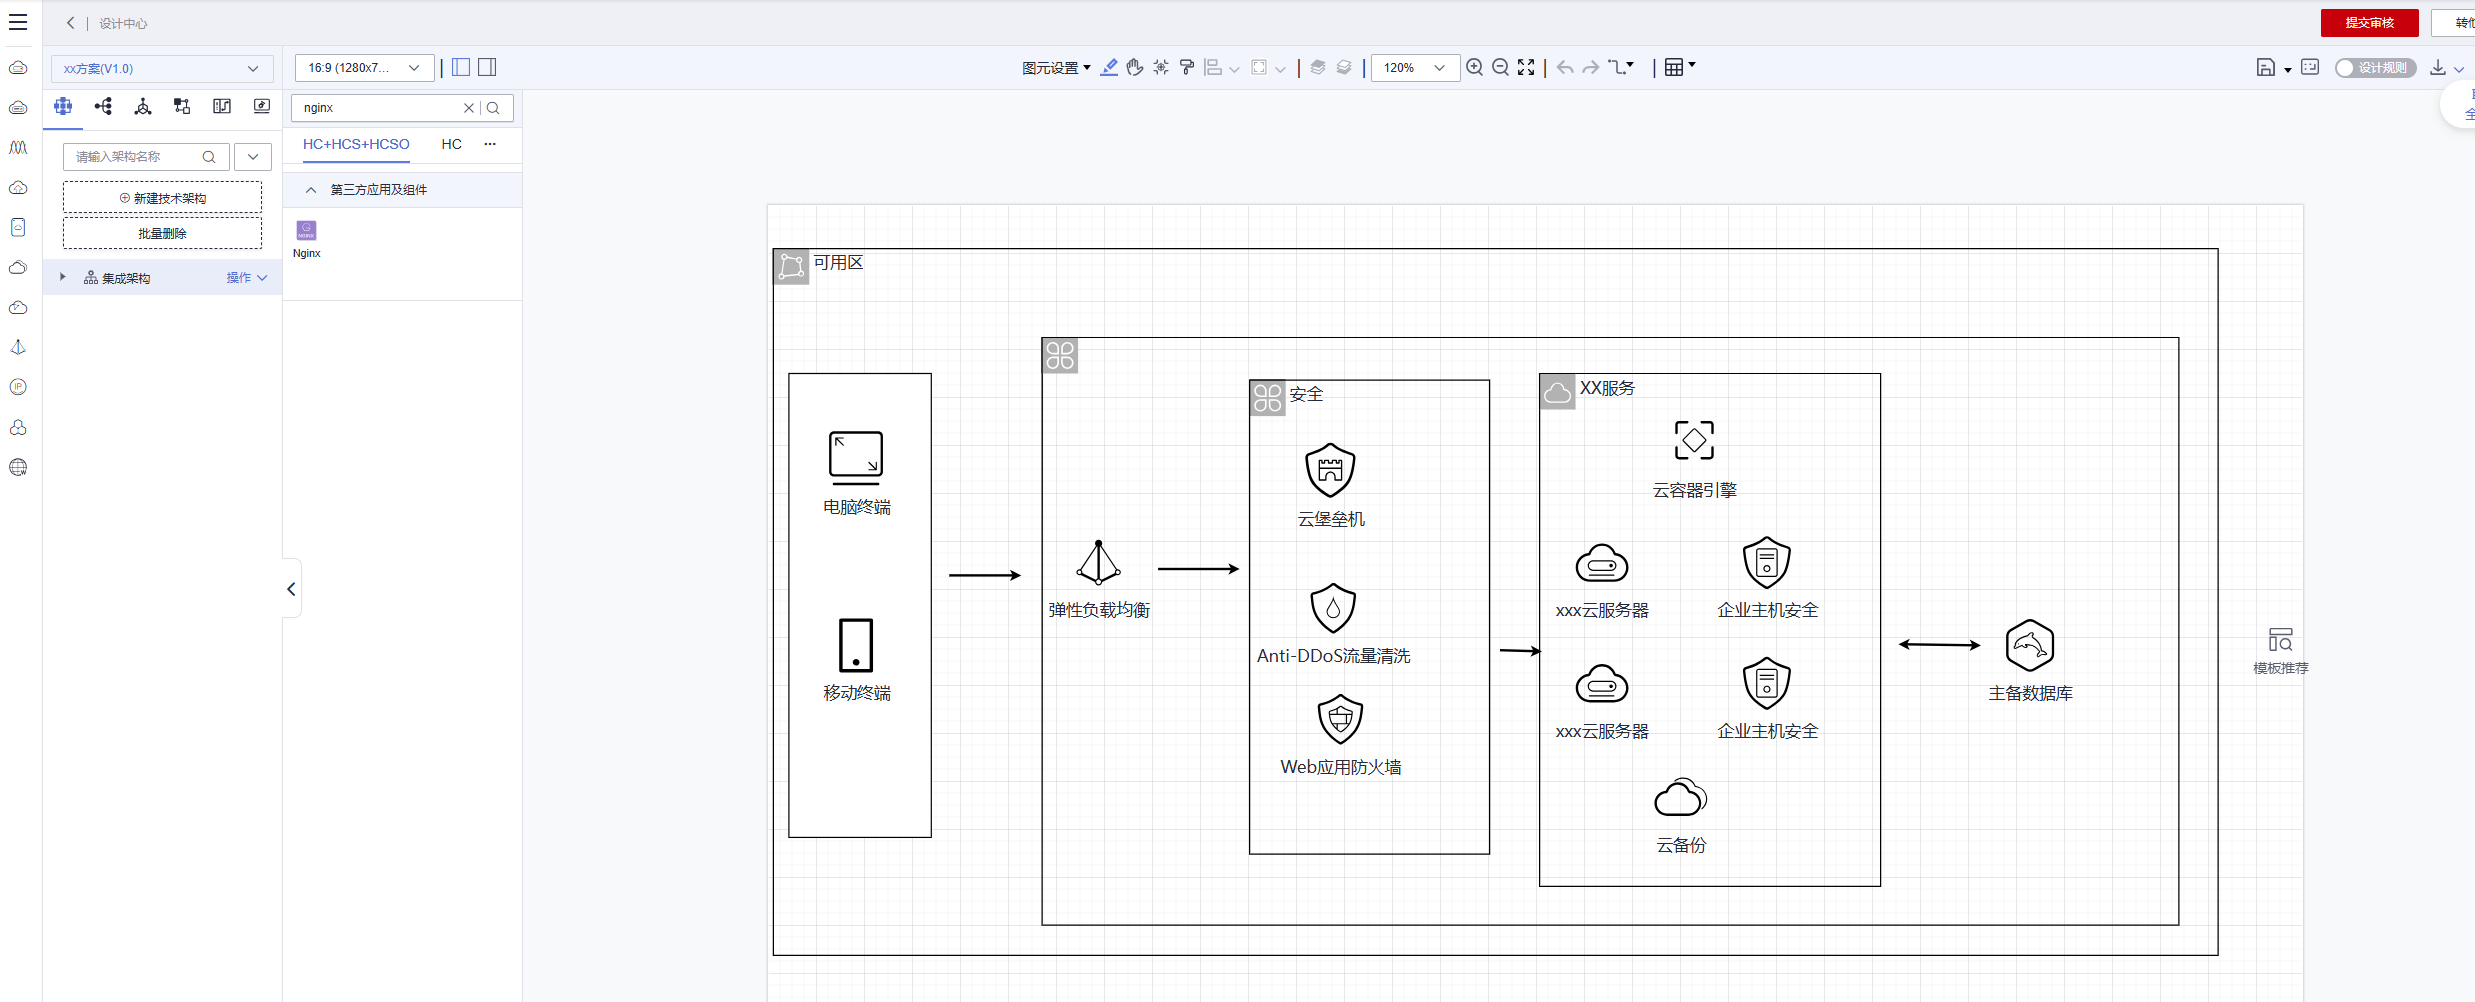This screenshot has height=1002, width=2475.
Task: Open the 图元设置 dropdown menu
Action: pyautogui.click(x=1056, y=68)
